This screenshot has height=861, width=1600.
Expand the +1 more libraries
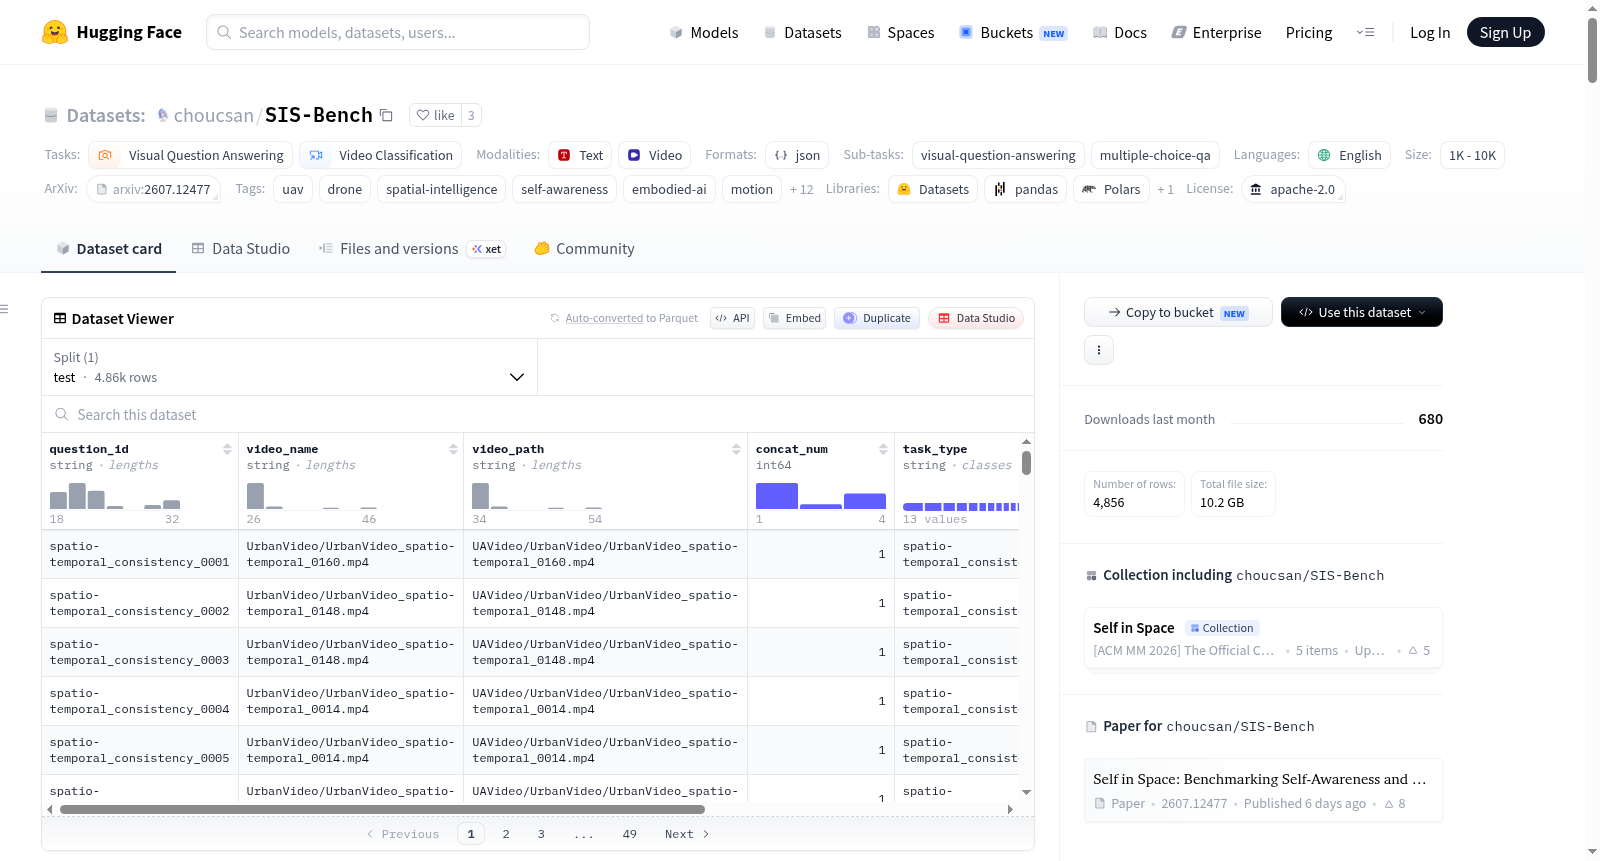[x=1166, y=189]
